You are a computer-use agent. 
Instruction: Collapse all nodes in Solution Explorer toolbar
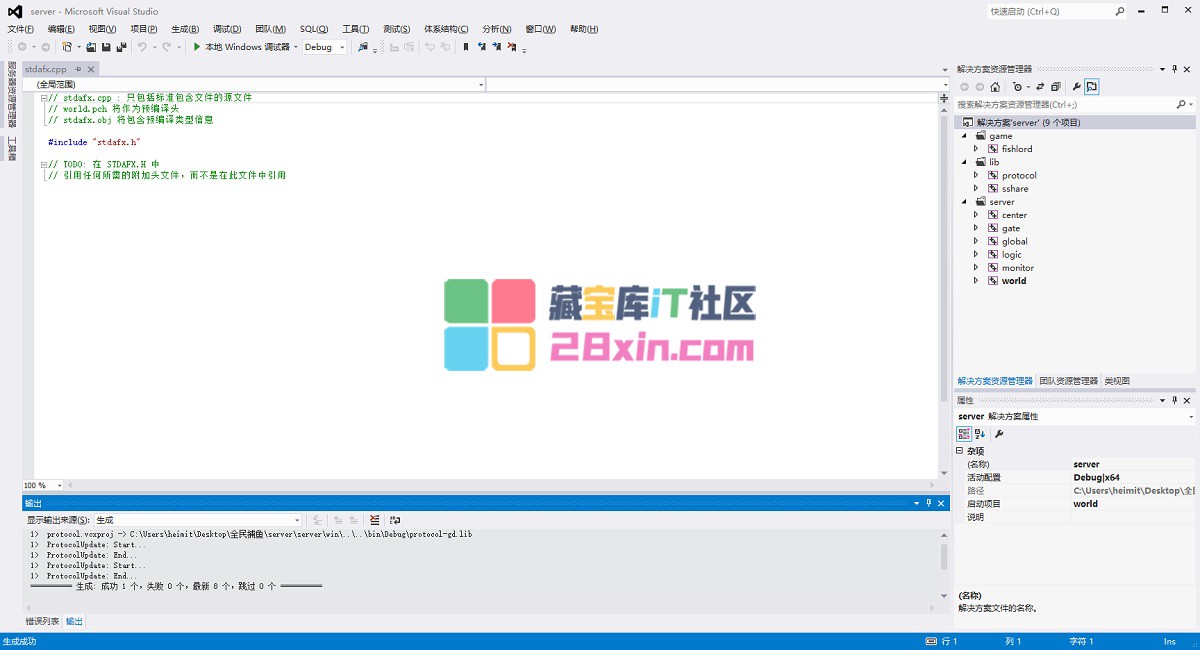[1055, 87]
